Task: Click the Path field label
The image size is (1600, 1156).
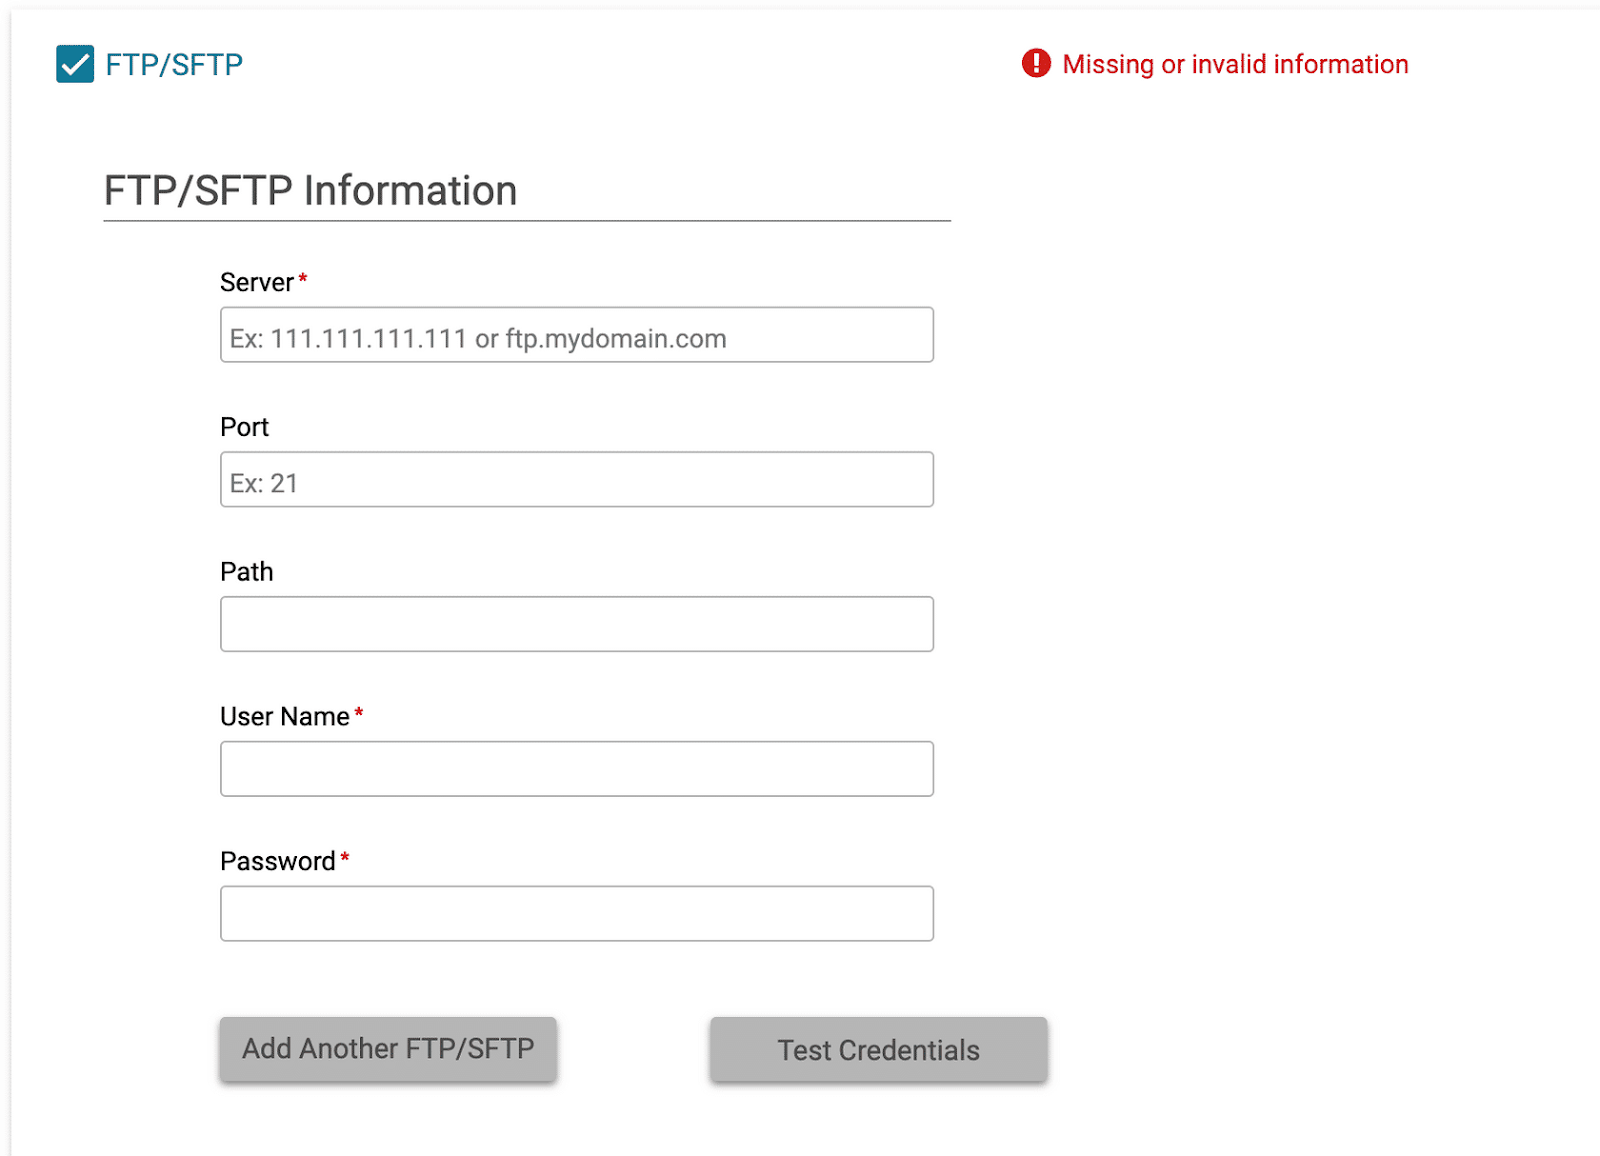Action: [246, 572]
